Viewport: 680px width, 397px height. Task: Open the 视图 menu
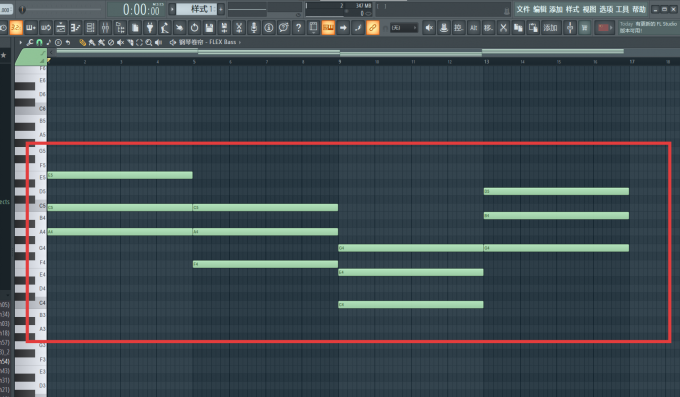[589, 9]
